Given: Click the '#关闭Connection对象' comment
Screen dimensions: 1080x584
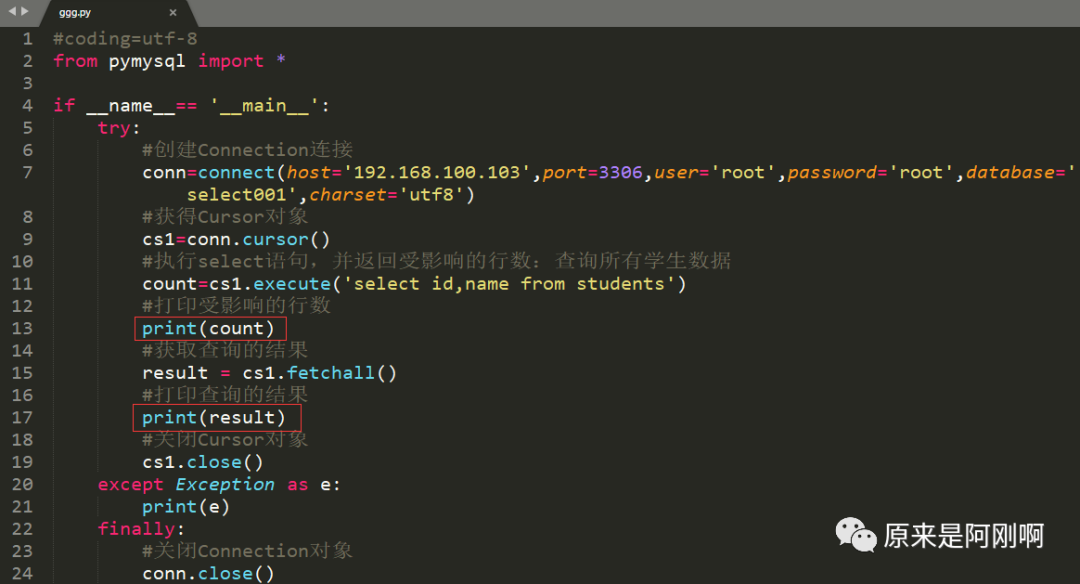Looking at the screenshot, I should pos(247,552).
